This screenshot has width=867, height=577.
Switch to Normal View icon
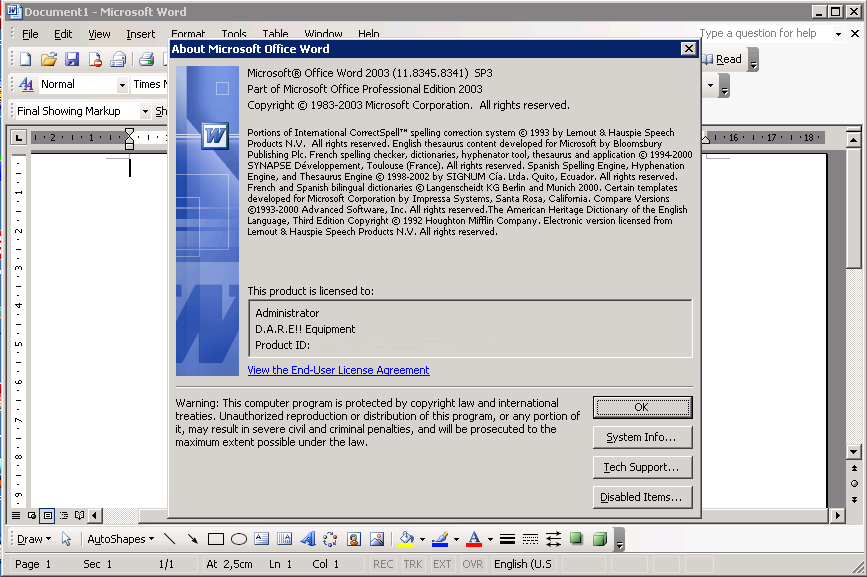click(16, 516)
